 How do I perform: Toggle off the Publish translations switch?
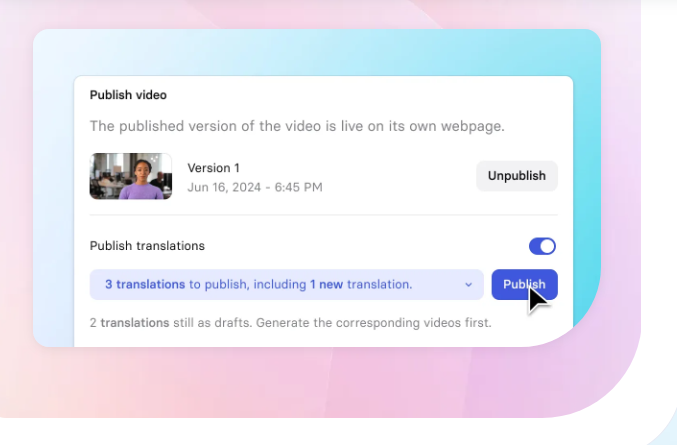542,246
